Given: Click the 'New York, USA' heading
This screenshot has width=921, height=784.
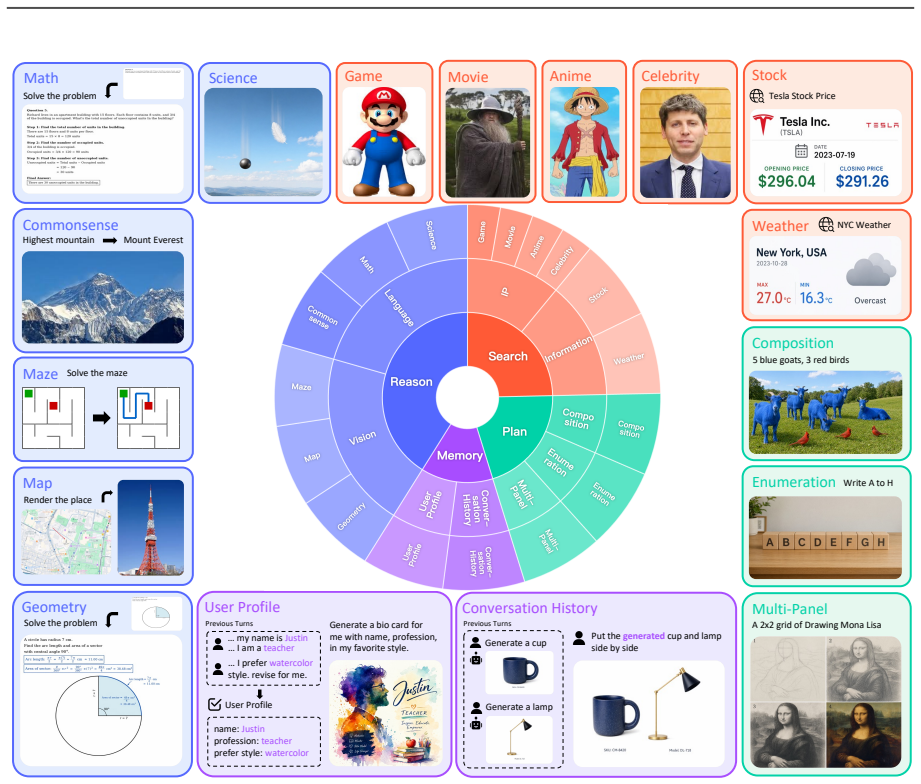Looking at the screenshot, I should point(791,253).
